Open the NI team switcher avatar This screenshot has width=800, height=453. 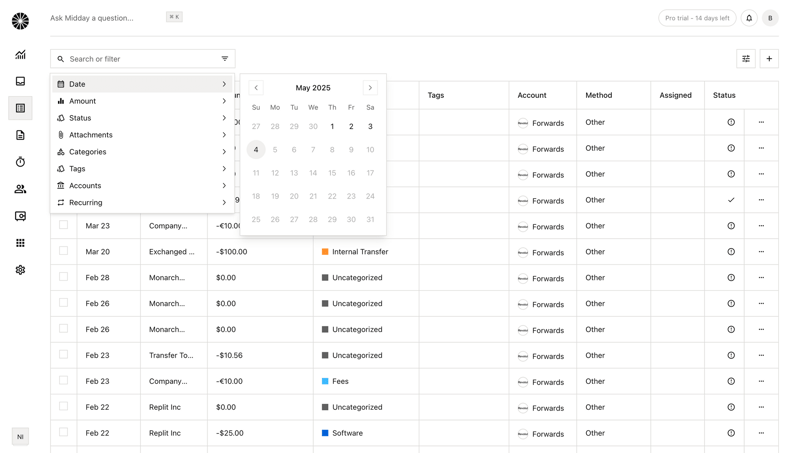(20, 437)
